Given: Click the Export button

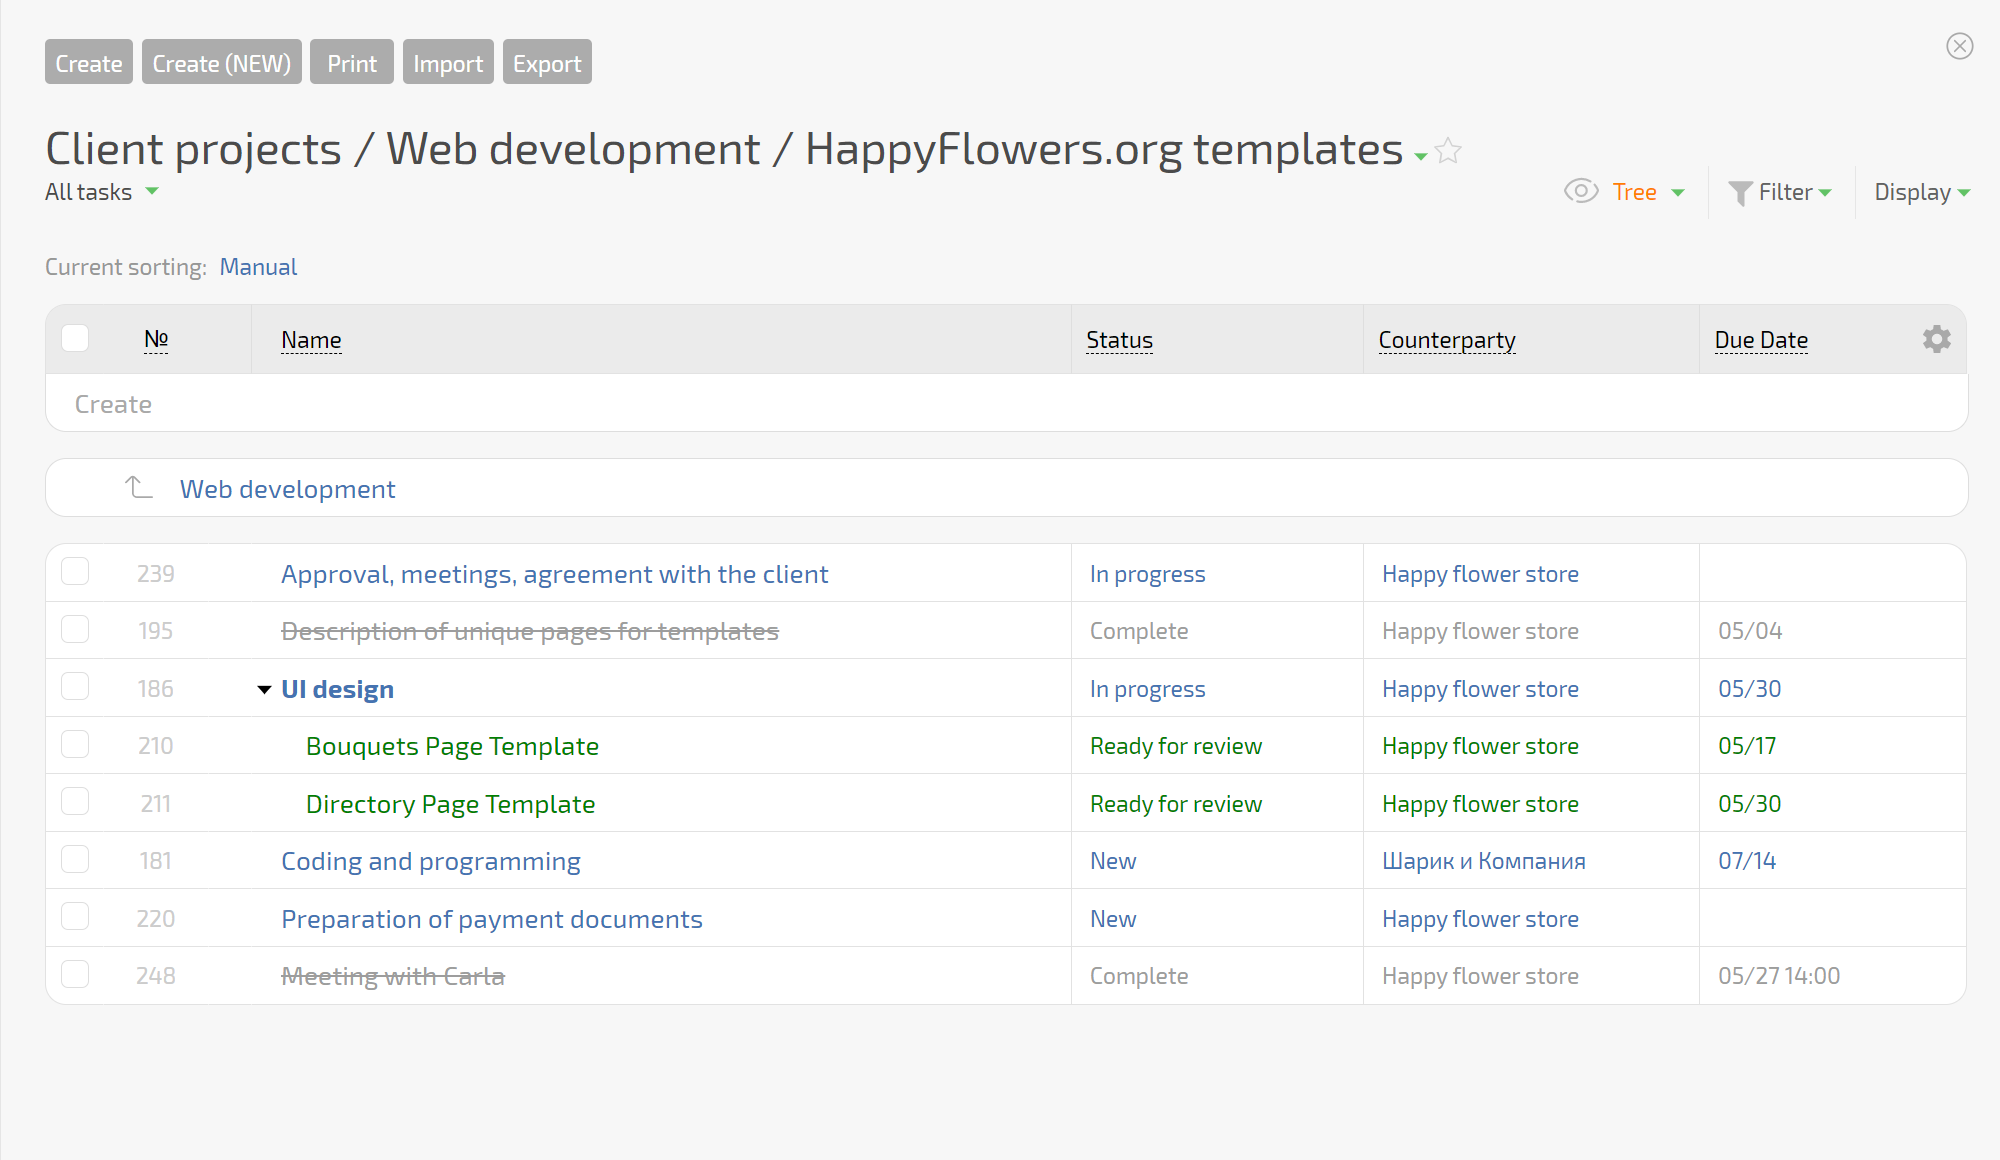Looking at the screenshot, I should (x=547, y=63).
